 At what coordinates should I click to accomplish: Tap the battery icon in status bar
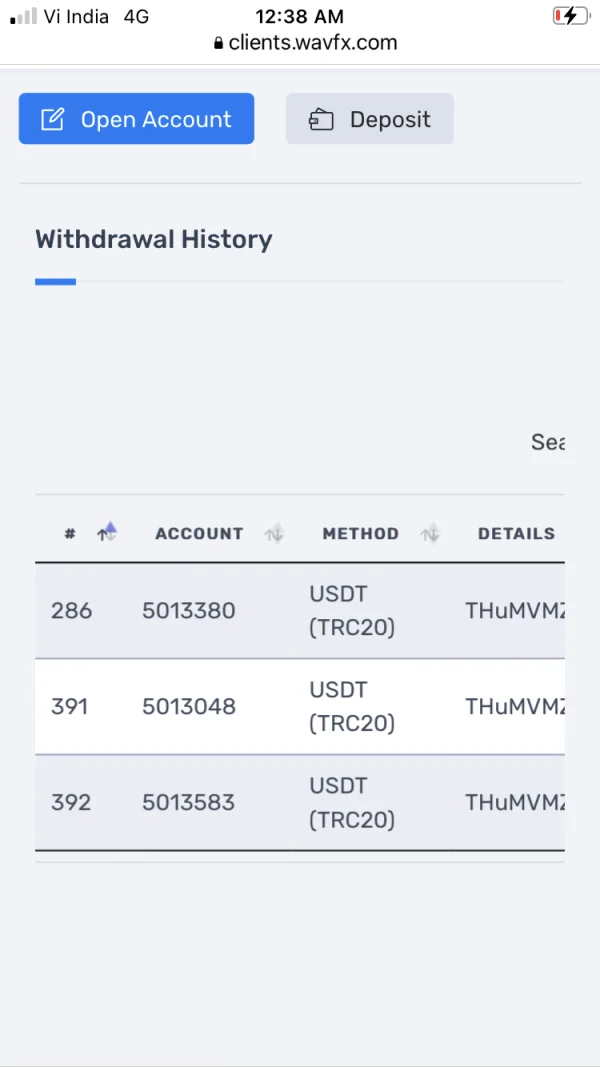570,16
